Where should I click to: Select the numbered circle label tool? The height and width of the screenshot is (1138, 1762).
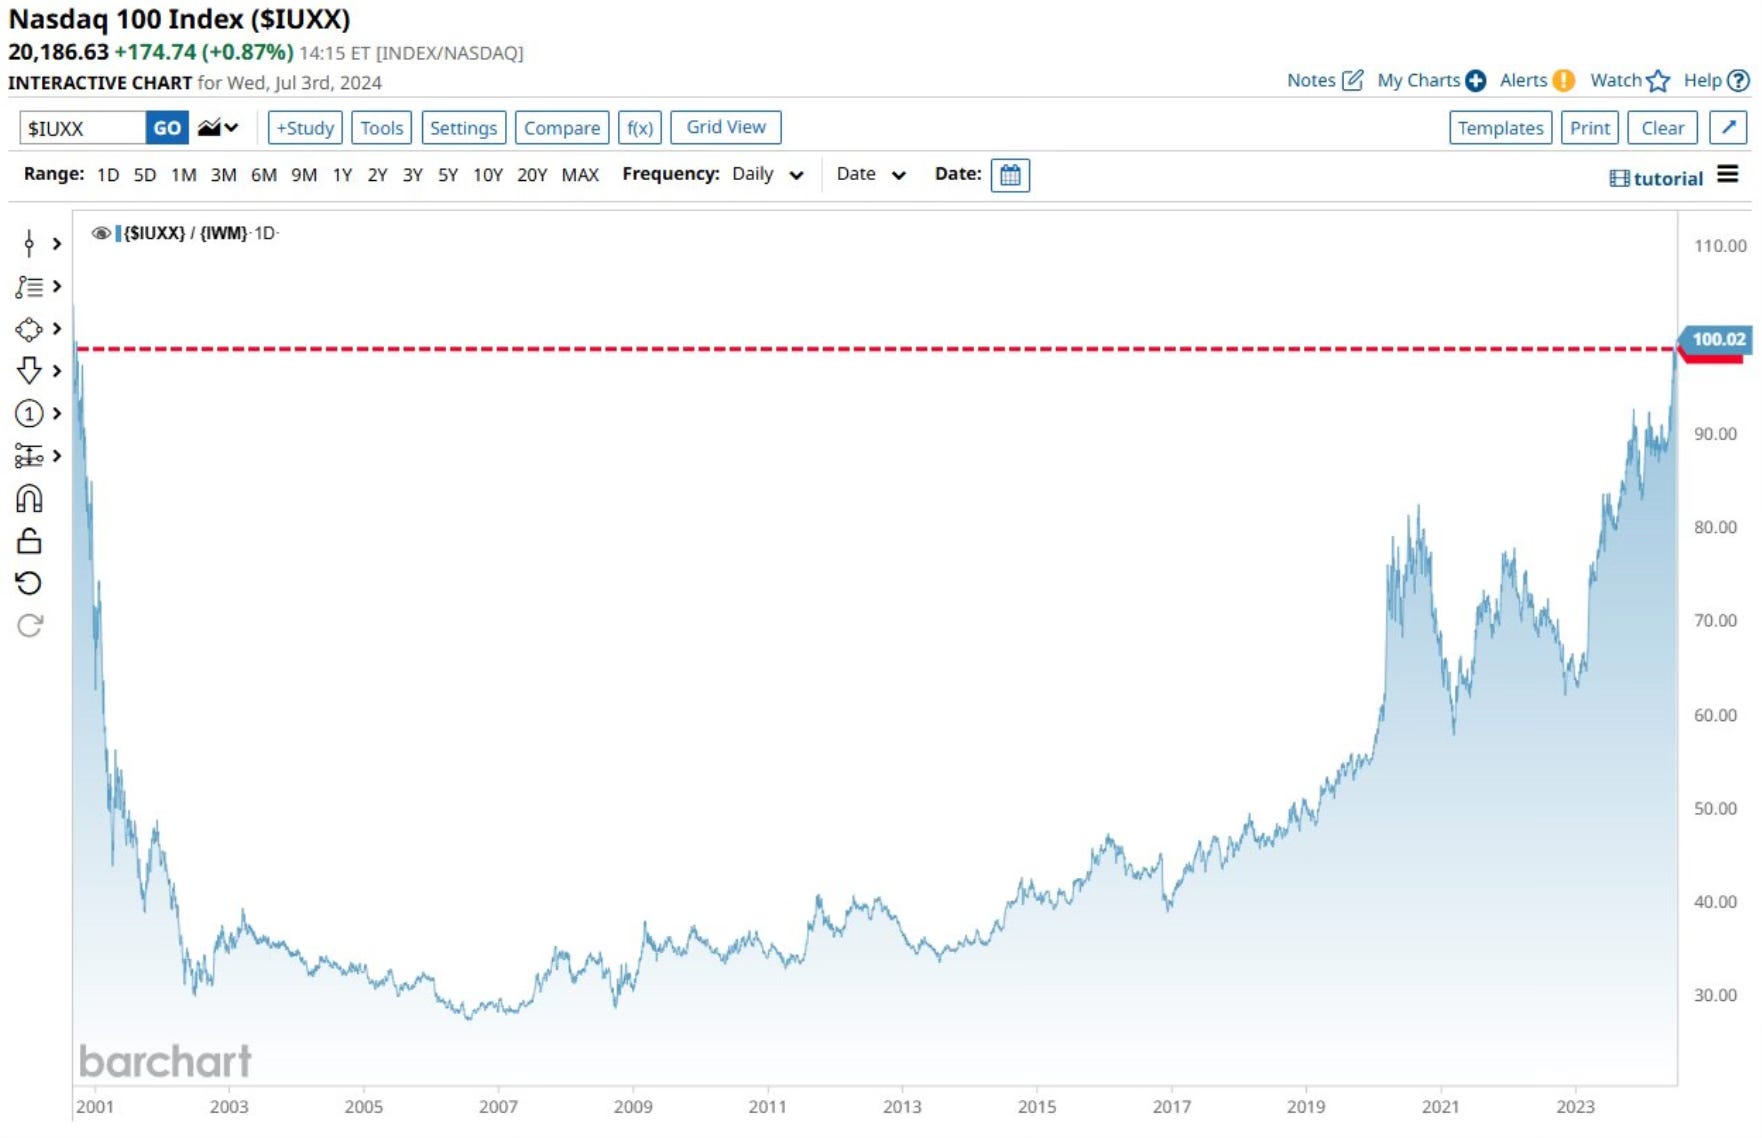[29, 413]
